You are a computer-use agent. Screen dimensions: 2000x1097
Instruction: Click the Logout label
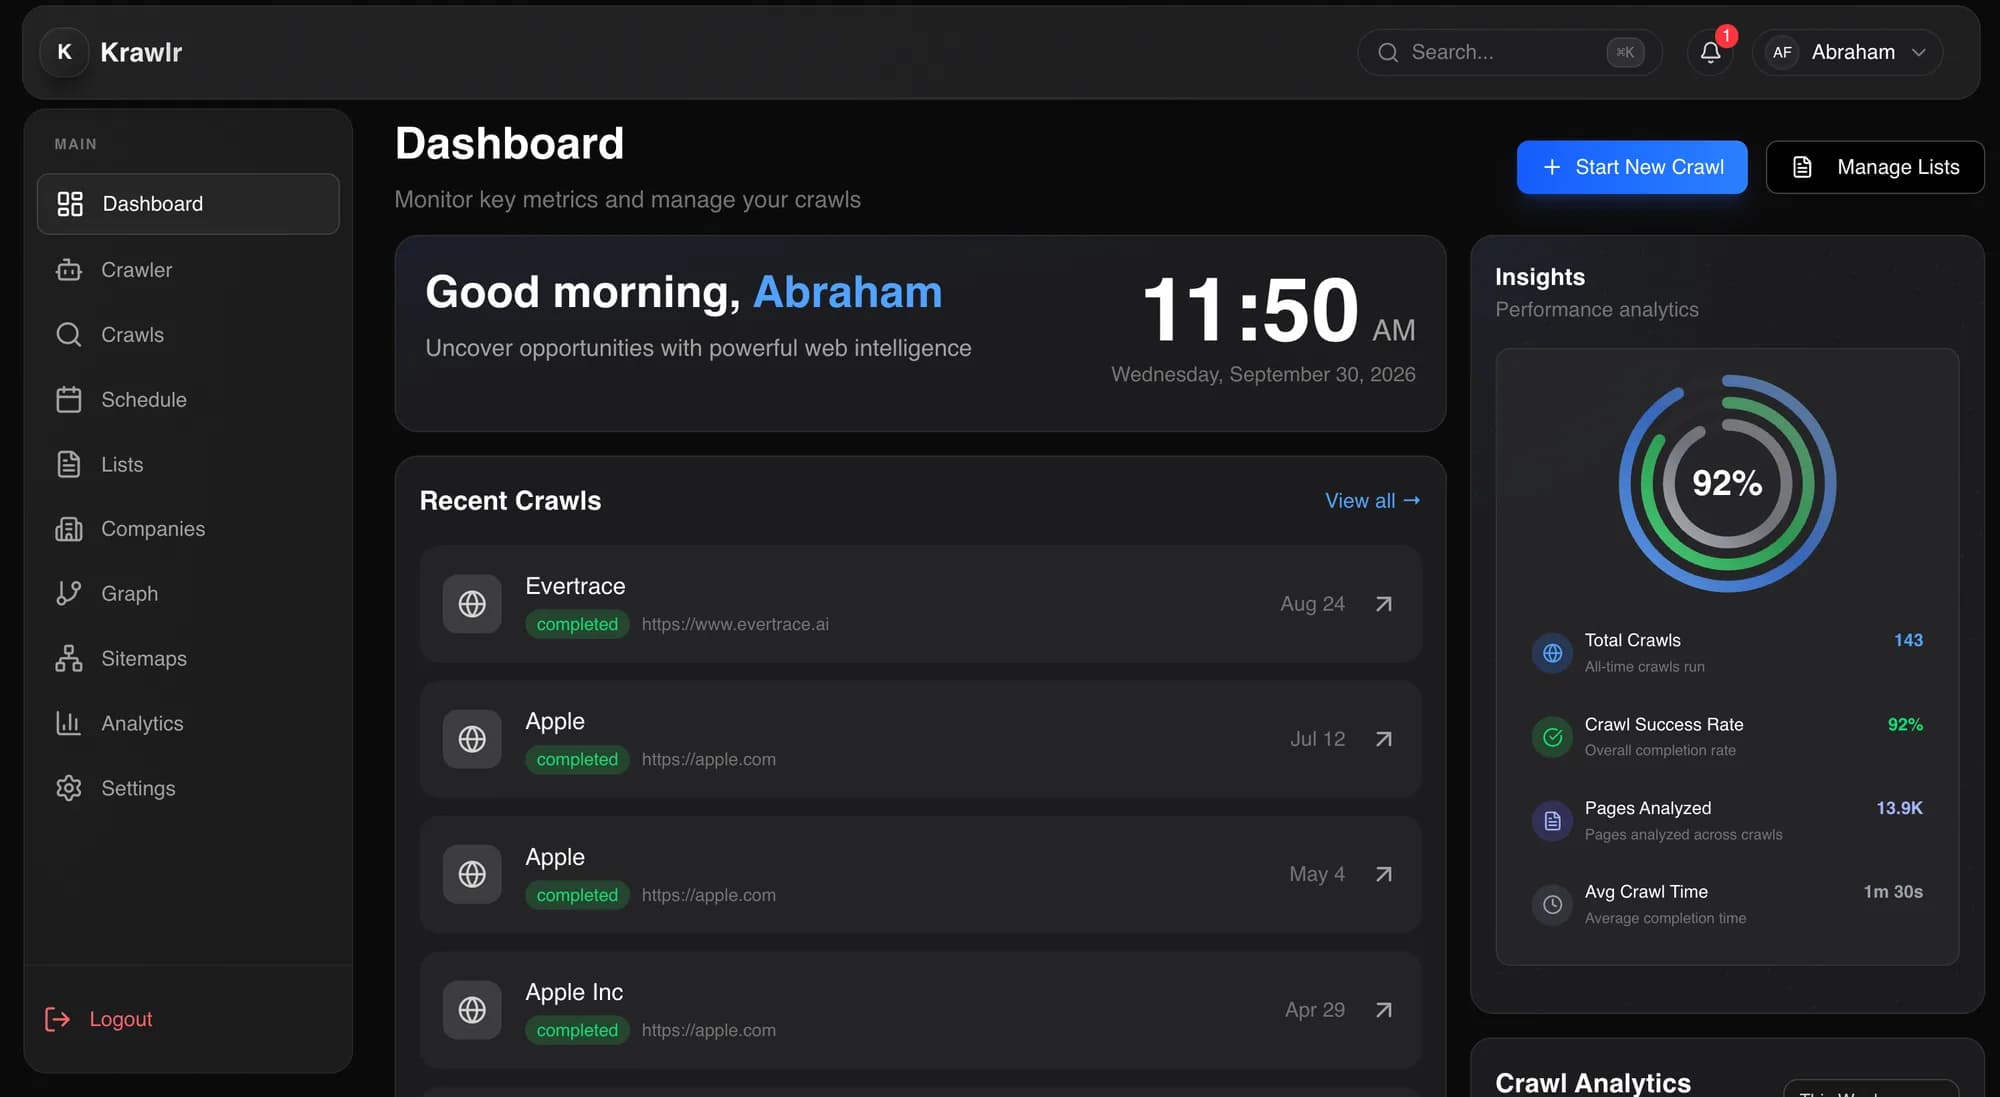pyautogui.click(x=121, y=1019)
